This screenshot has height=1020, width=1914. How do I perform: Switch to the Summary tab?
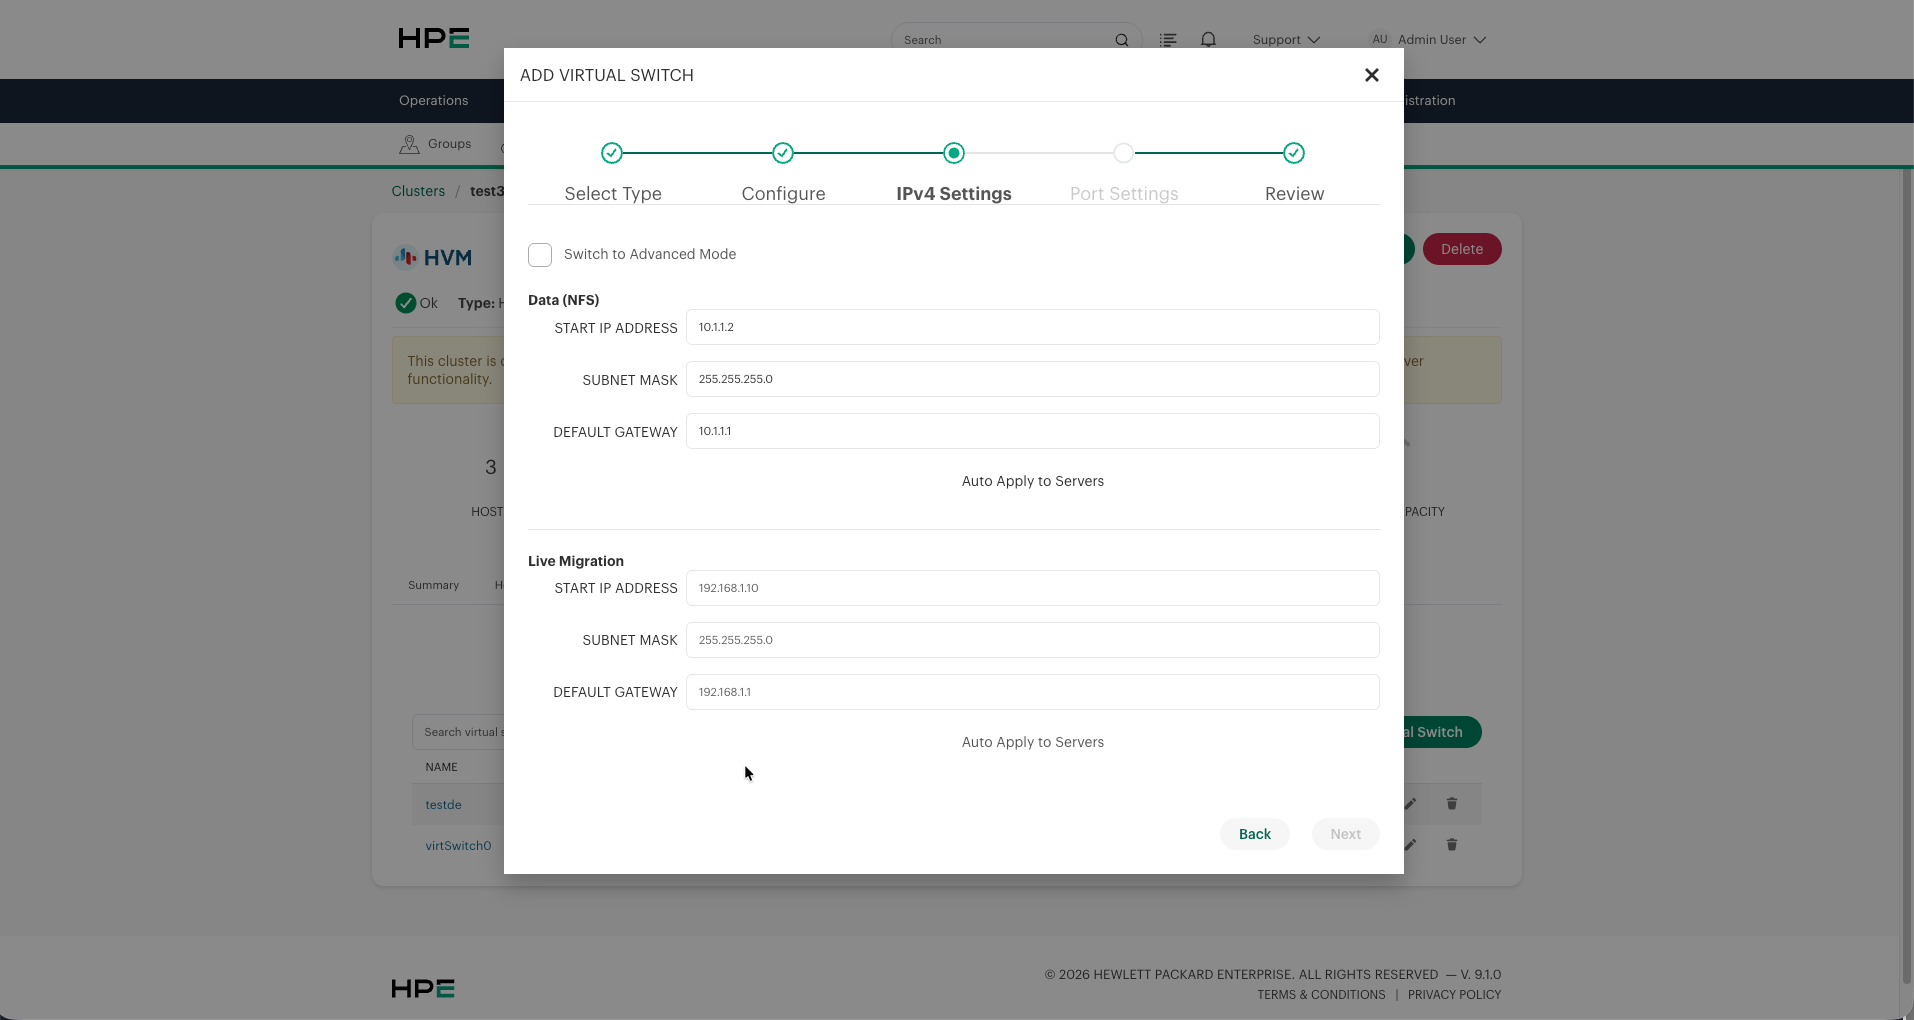tap(433, 585)
